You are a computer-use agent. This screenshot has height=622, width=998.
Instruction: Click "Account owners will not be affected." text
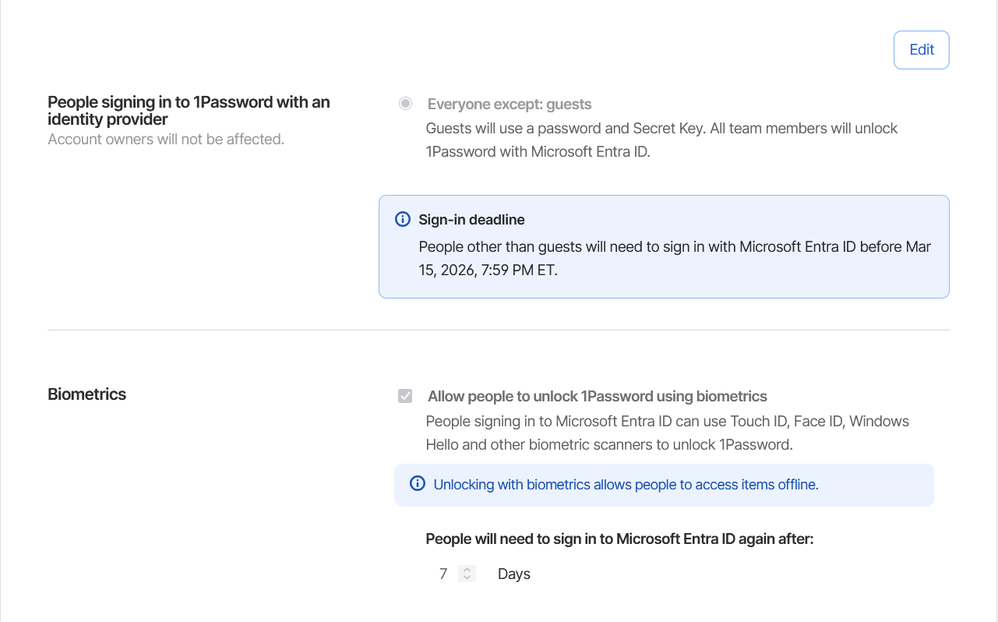[166, 139]
